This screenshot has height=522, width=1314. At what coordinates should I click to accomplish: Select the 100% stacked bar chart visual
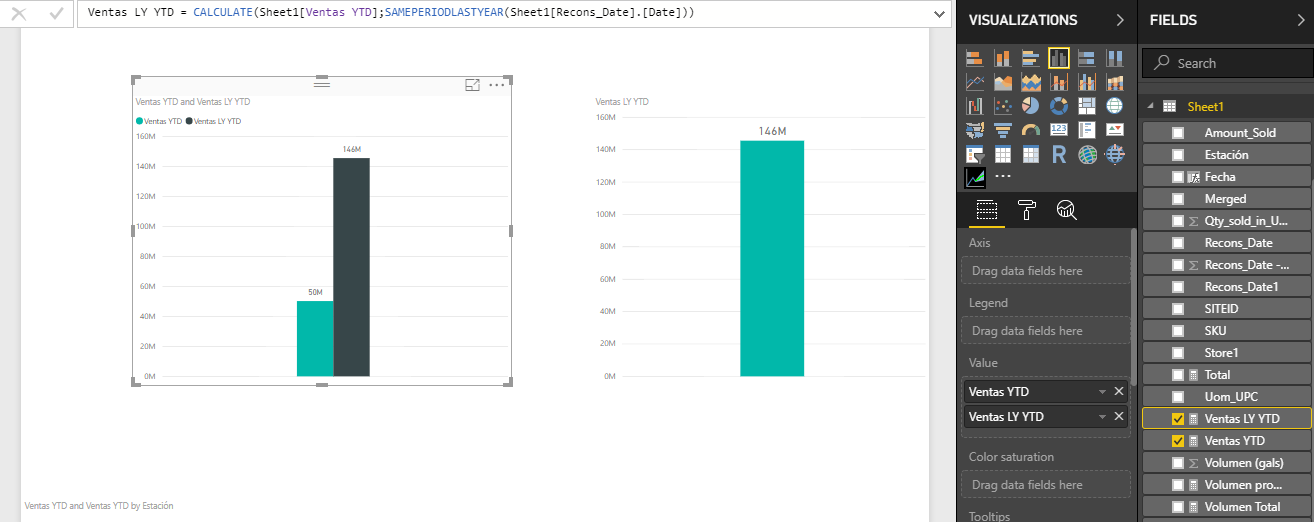1087,58
